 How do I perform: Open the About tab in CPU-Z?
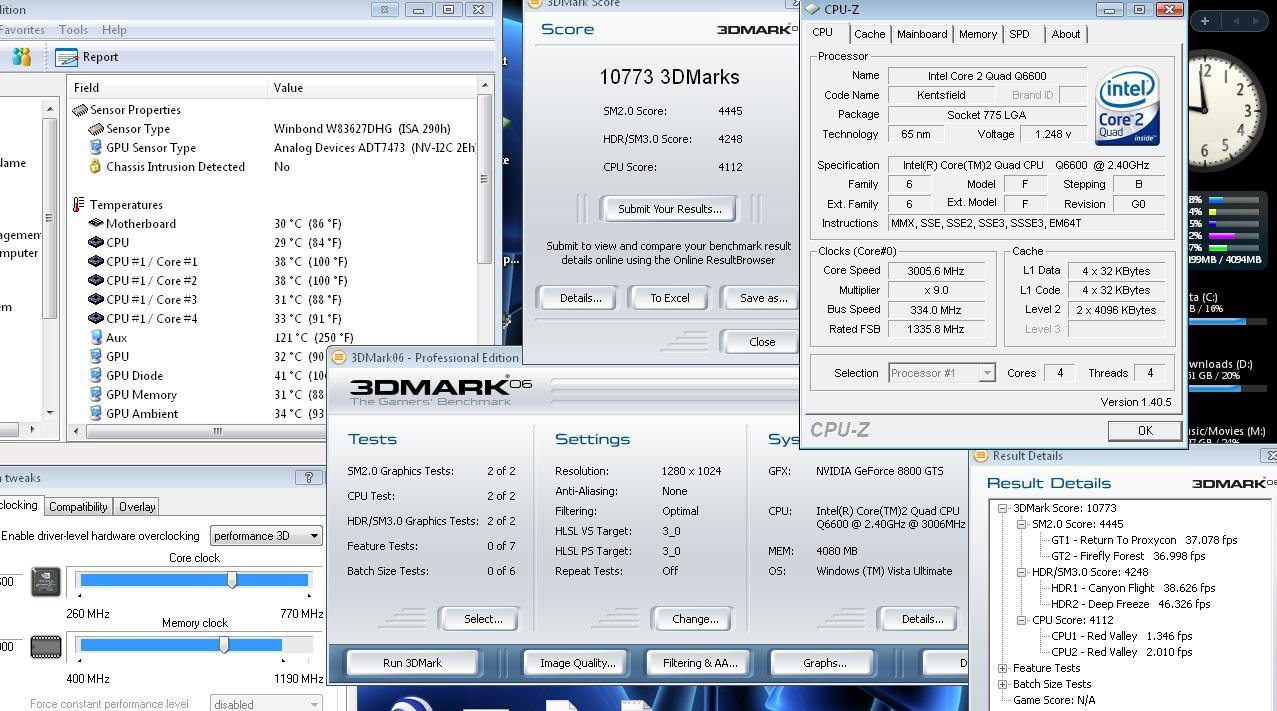[x=1065, y=34]
